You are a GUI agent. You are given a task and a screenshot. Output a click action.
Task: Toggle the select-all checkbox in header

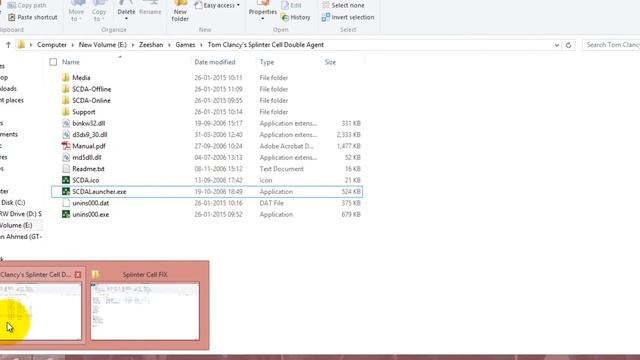(53, 62)
